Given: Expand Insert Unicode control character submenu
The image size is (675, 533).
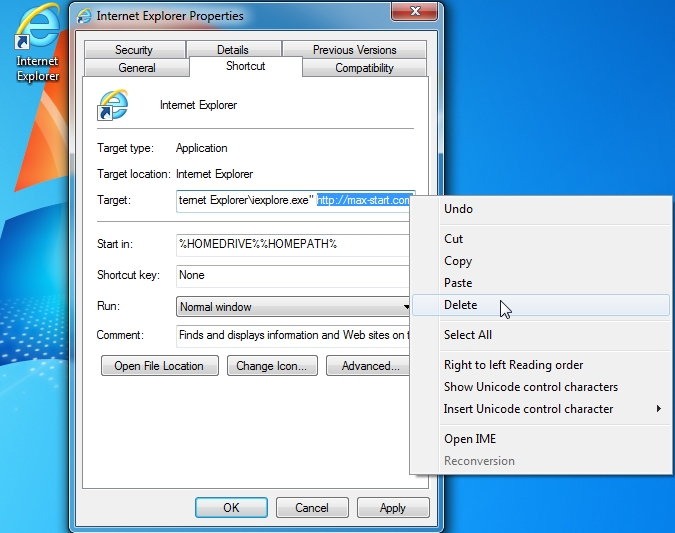Looking at the screenshot, I should (541, 409).
